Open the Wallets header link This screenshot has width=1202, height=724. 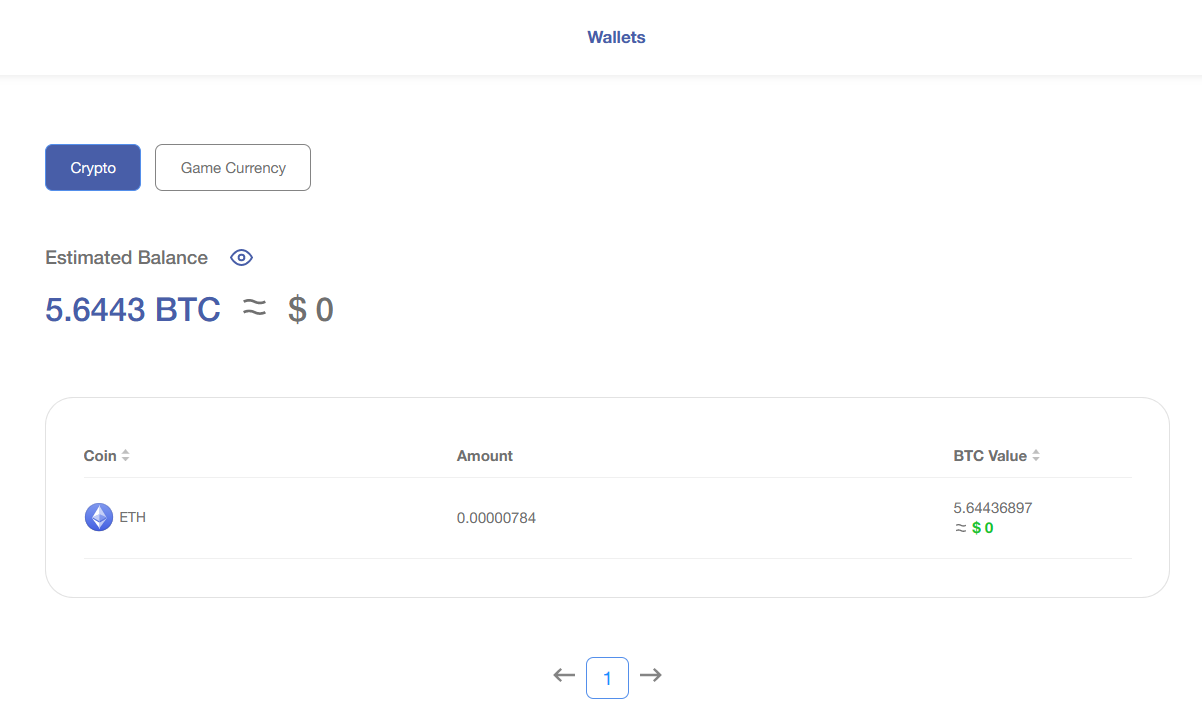(x=616, y=38)
